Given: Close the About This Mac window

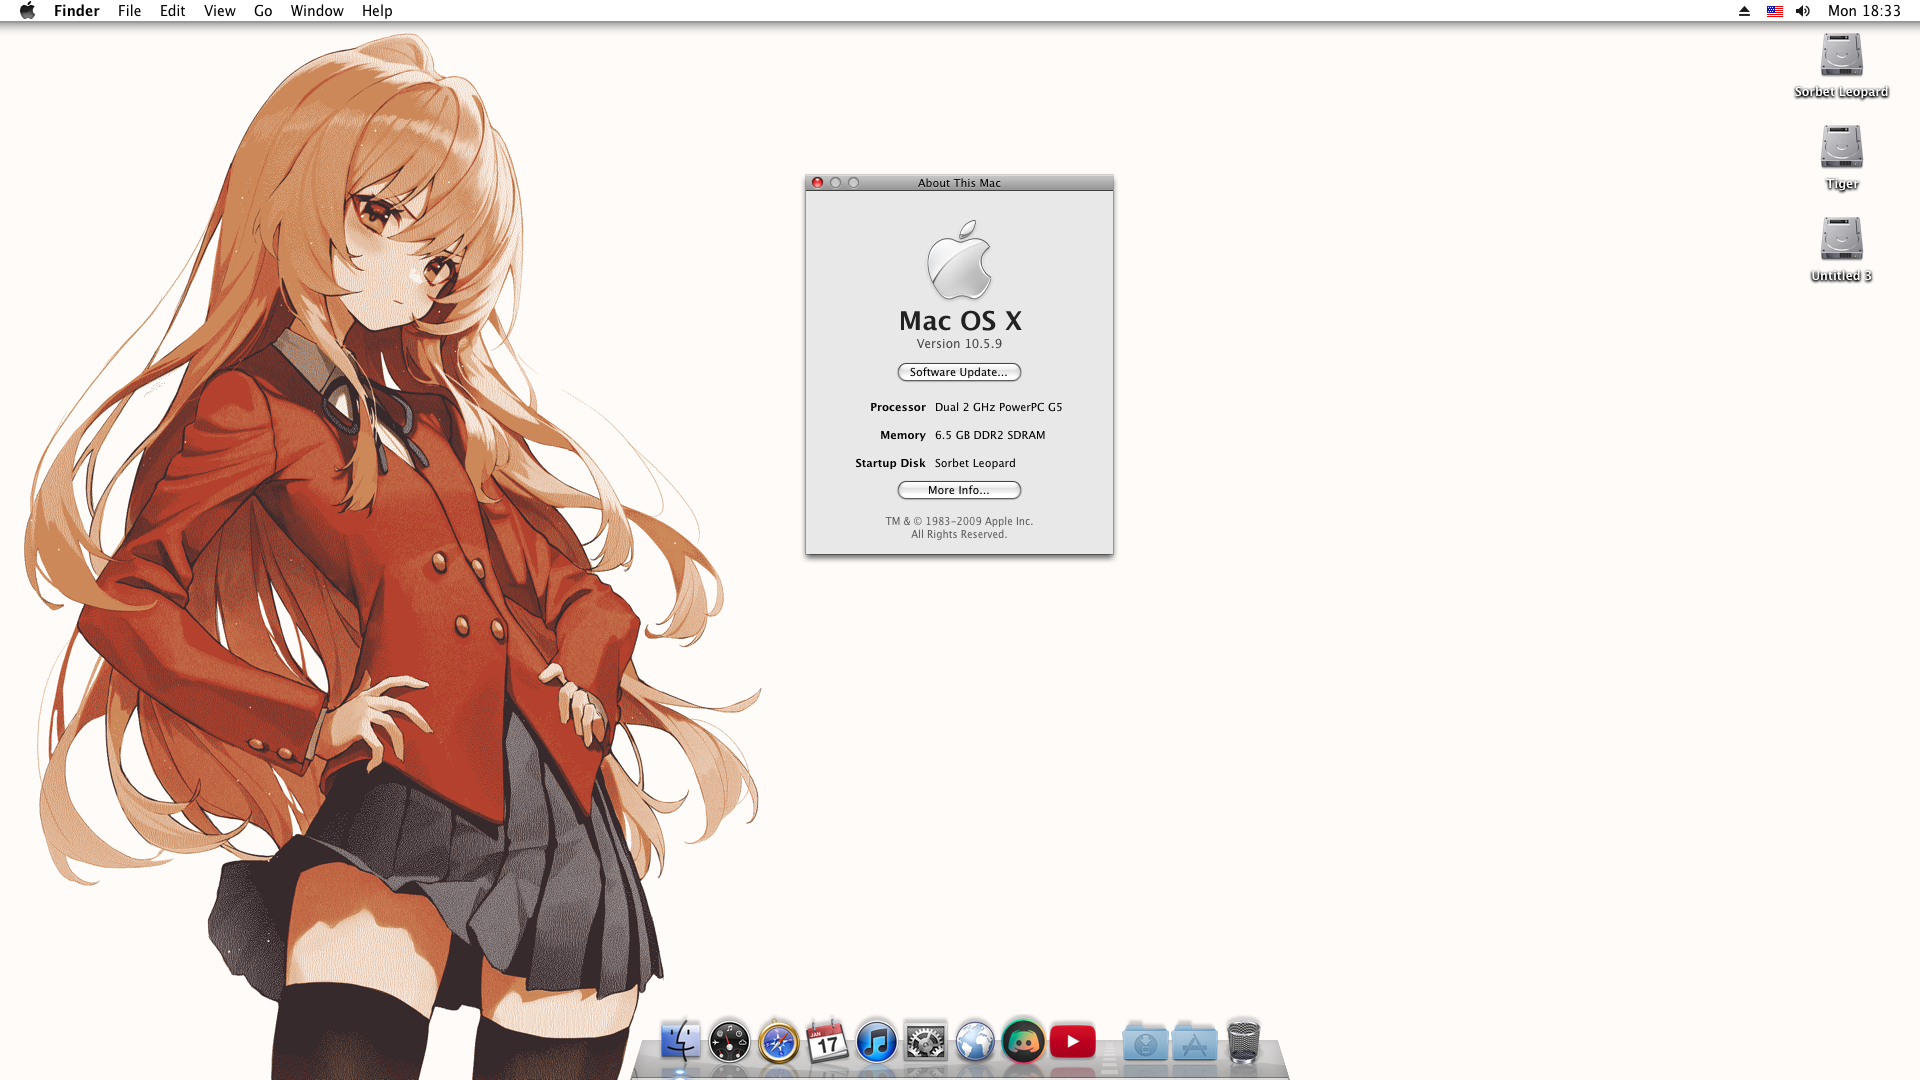Looking at the screenshot, I should point(817,183).
